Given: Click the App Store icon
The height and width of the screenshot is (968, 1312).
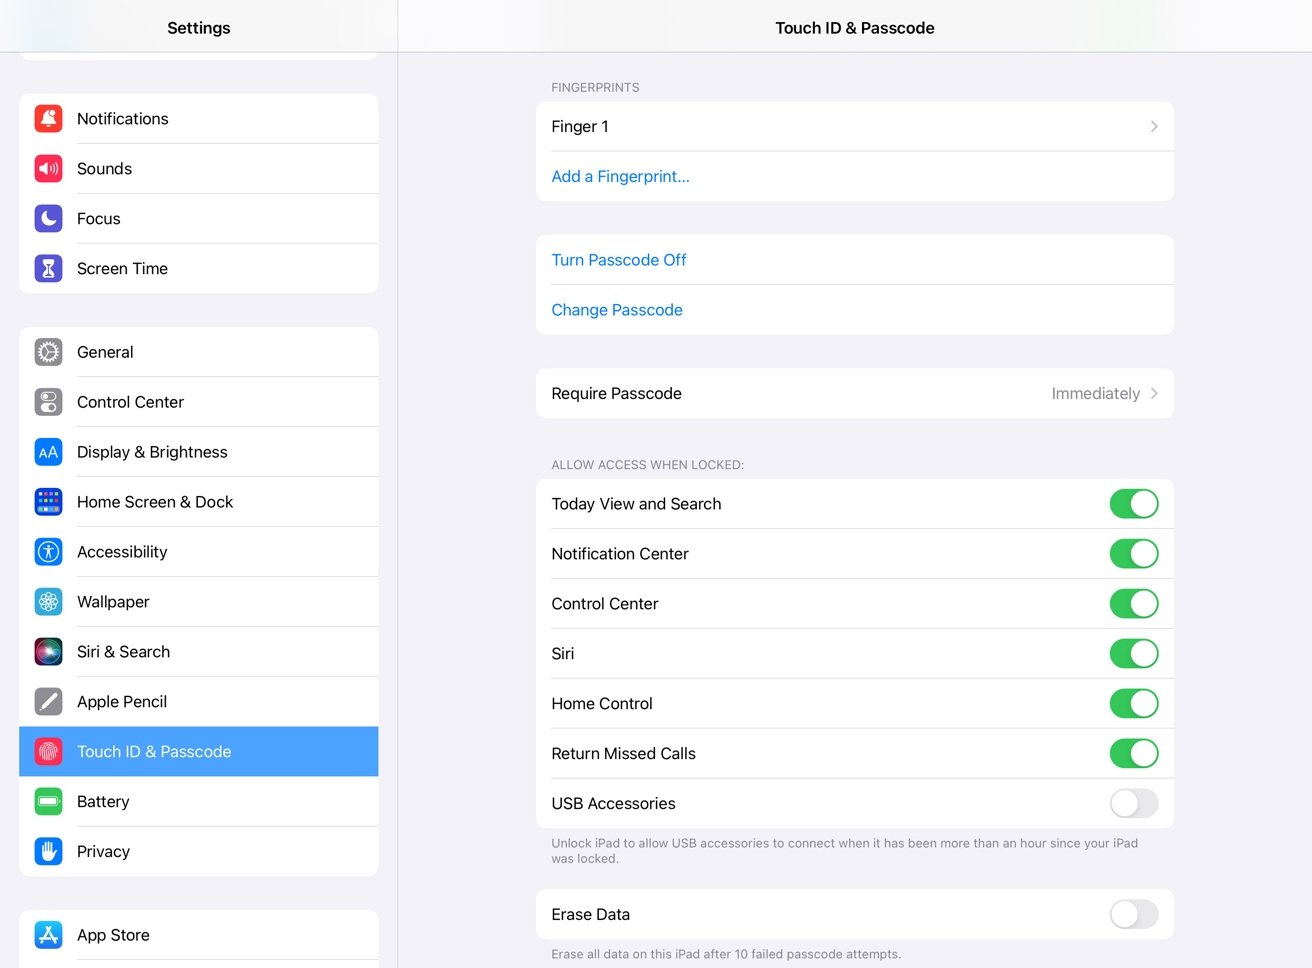Looking at the screenshot, I should pos(48,935).
